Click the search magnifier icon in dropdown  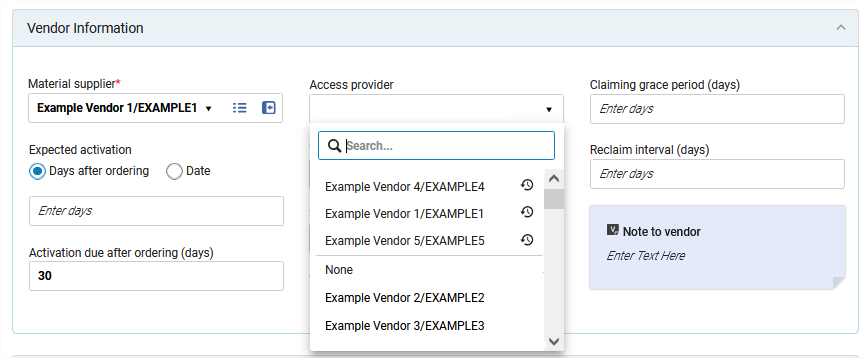[x=334, y=146]
